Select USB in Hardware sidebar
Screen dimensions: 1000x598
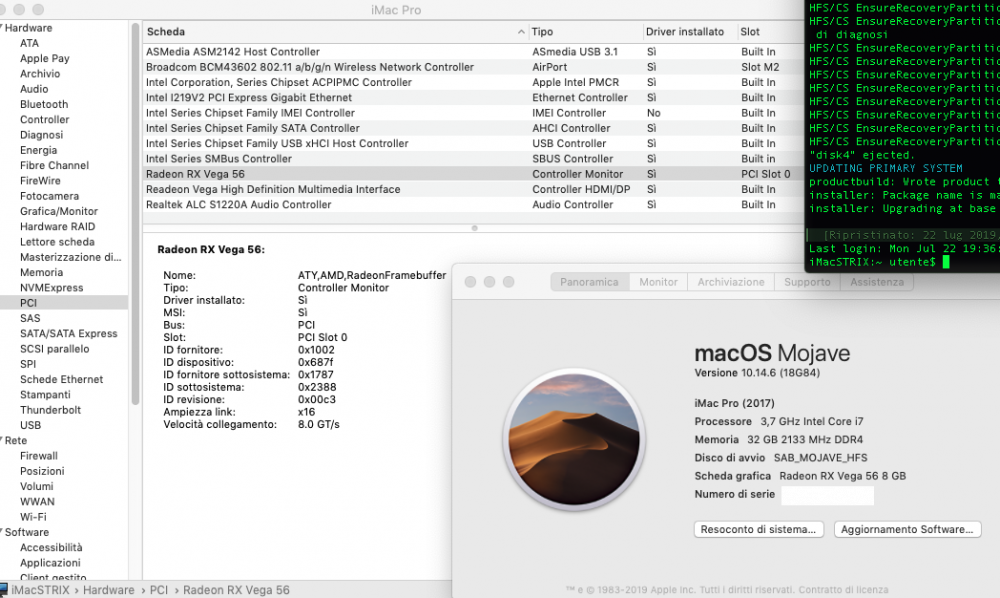[30, 426]
